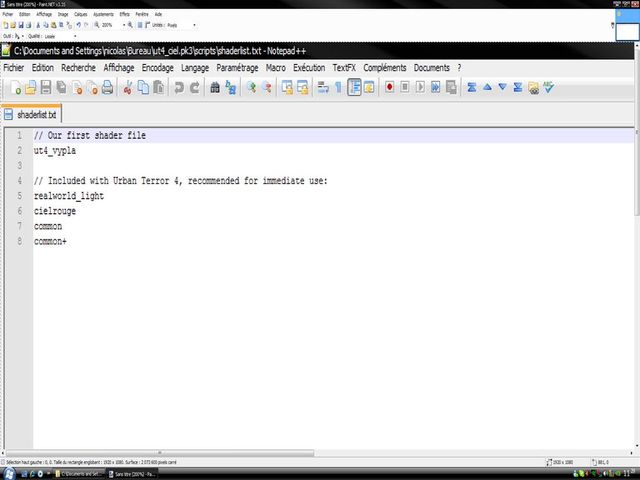This screenshot has width=640, height=480.
Task: Click the blue up triangle toolbar icon
Action: click(487, 87)
